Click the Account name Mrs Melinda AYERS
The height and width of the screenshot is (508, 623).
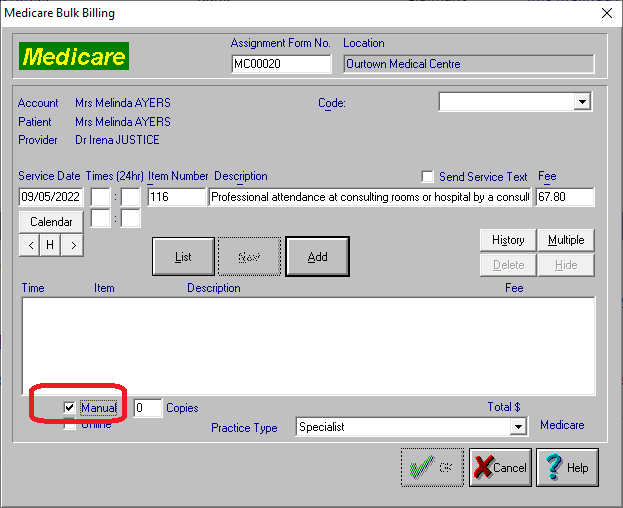click(123, 103)
